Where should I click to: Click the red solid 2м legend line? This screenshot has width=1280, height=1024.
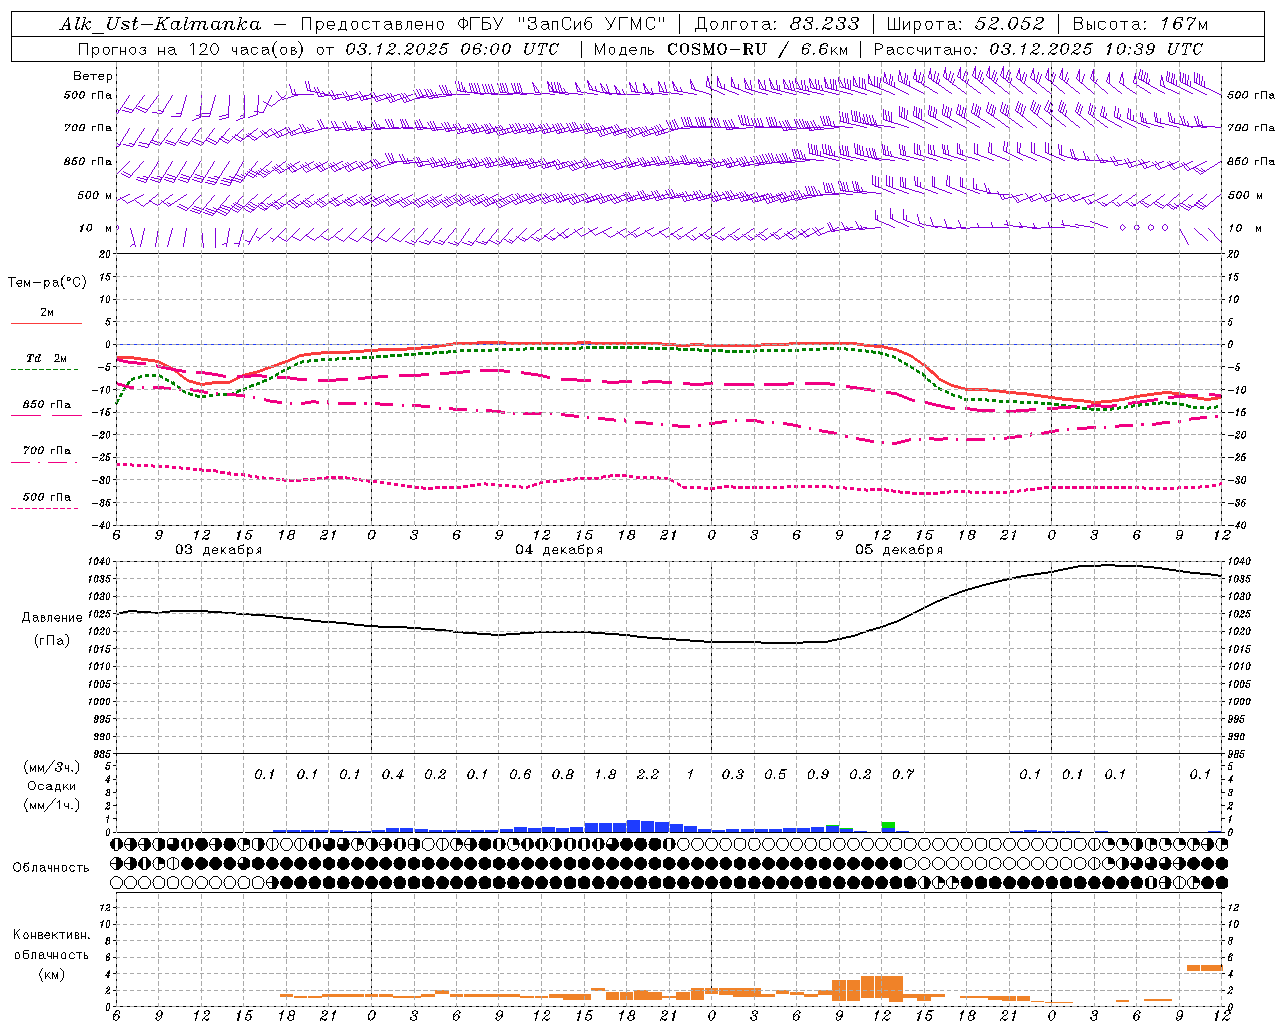pyautogui.click(x=46, y=323)
